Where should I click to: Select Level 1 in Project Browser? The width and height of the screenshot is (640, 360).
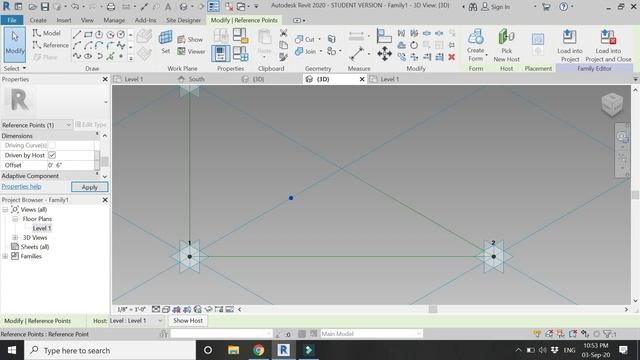(42, 228)
